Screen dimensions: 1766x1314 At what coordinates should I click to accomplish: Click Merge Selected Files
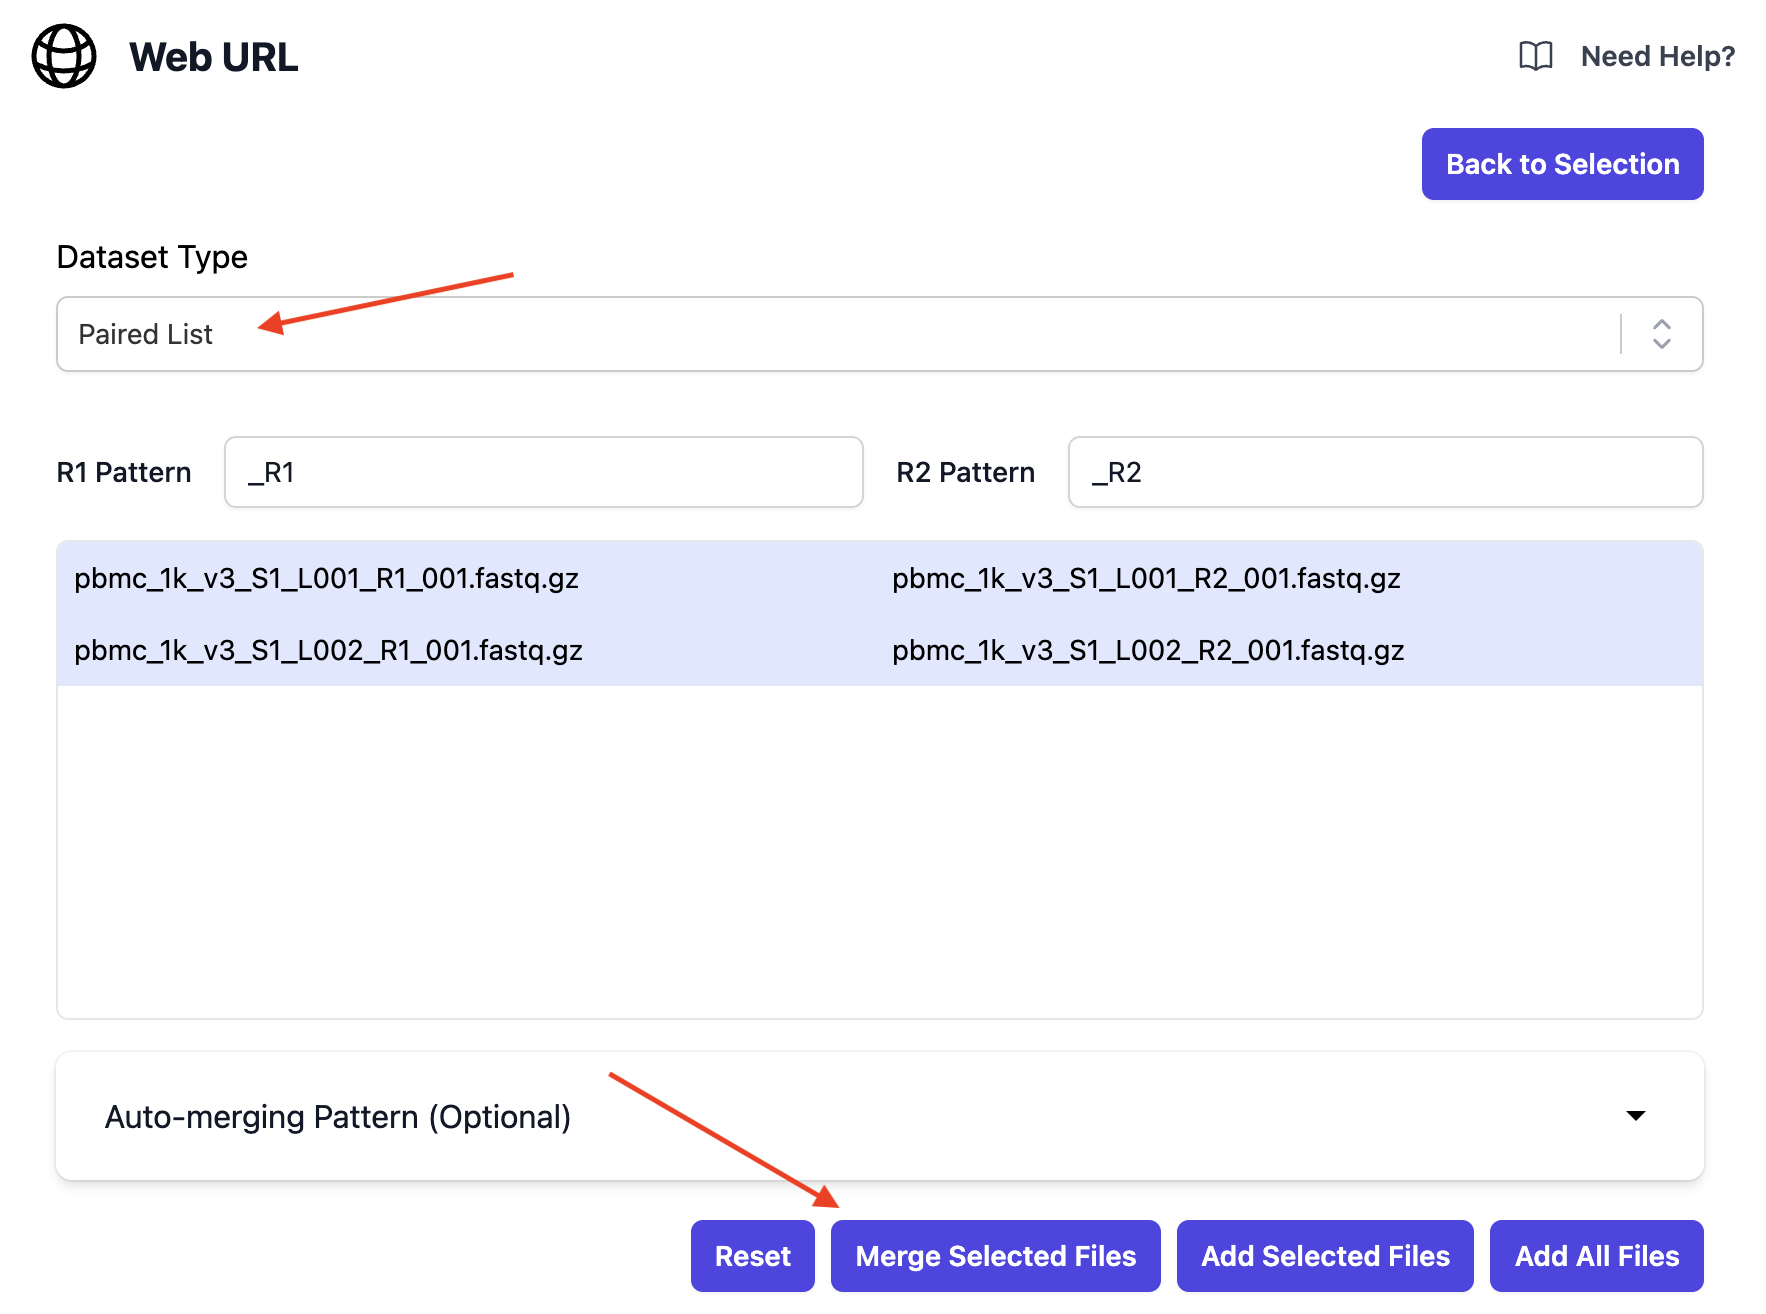995,1256
